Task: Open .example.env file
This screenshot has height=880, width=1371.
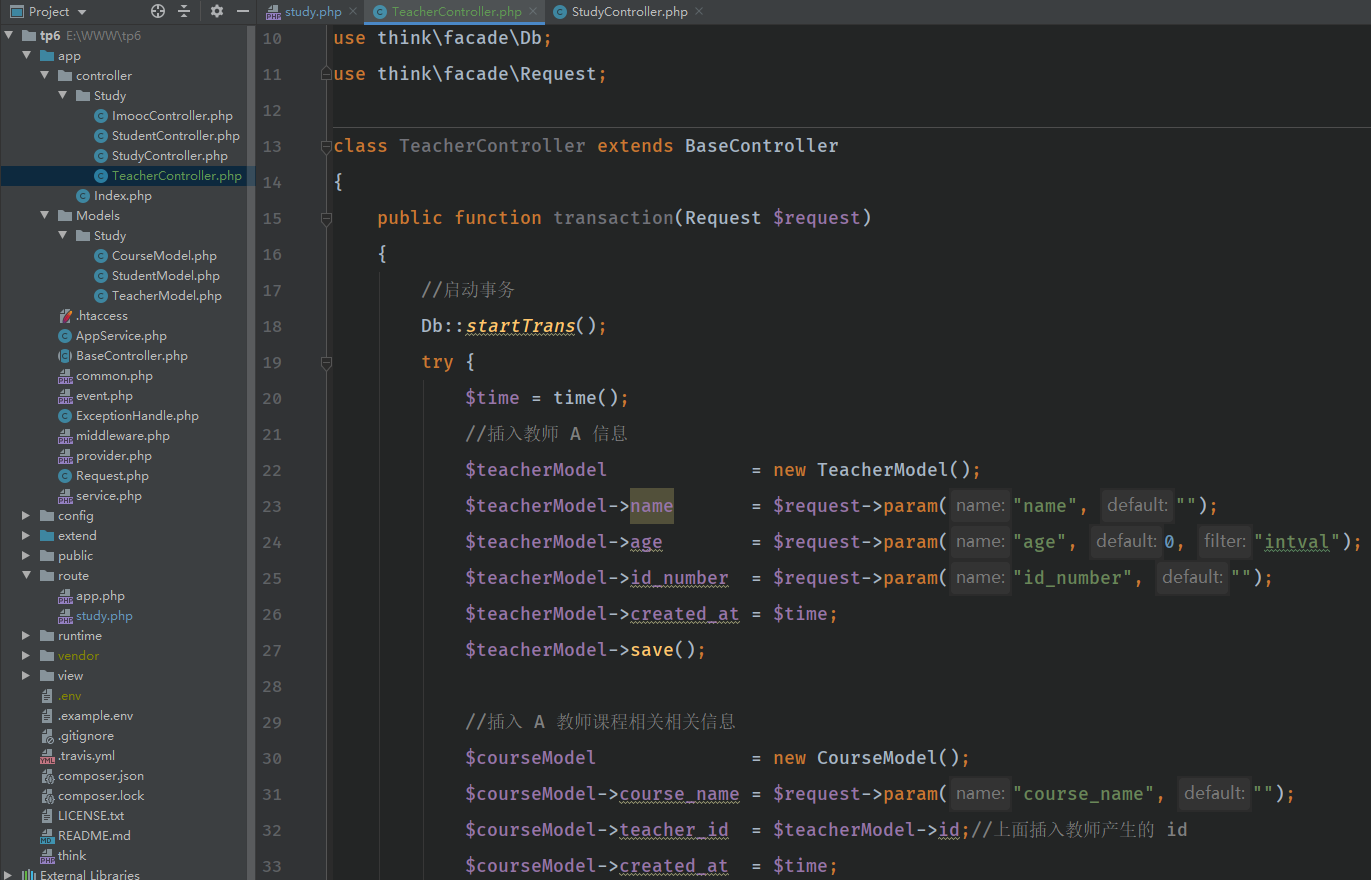Action: click(95, 716)
